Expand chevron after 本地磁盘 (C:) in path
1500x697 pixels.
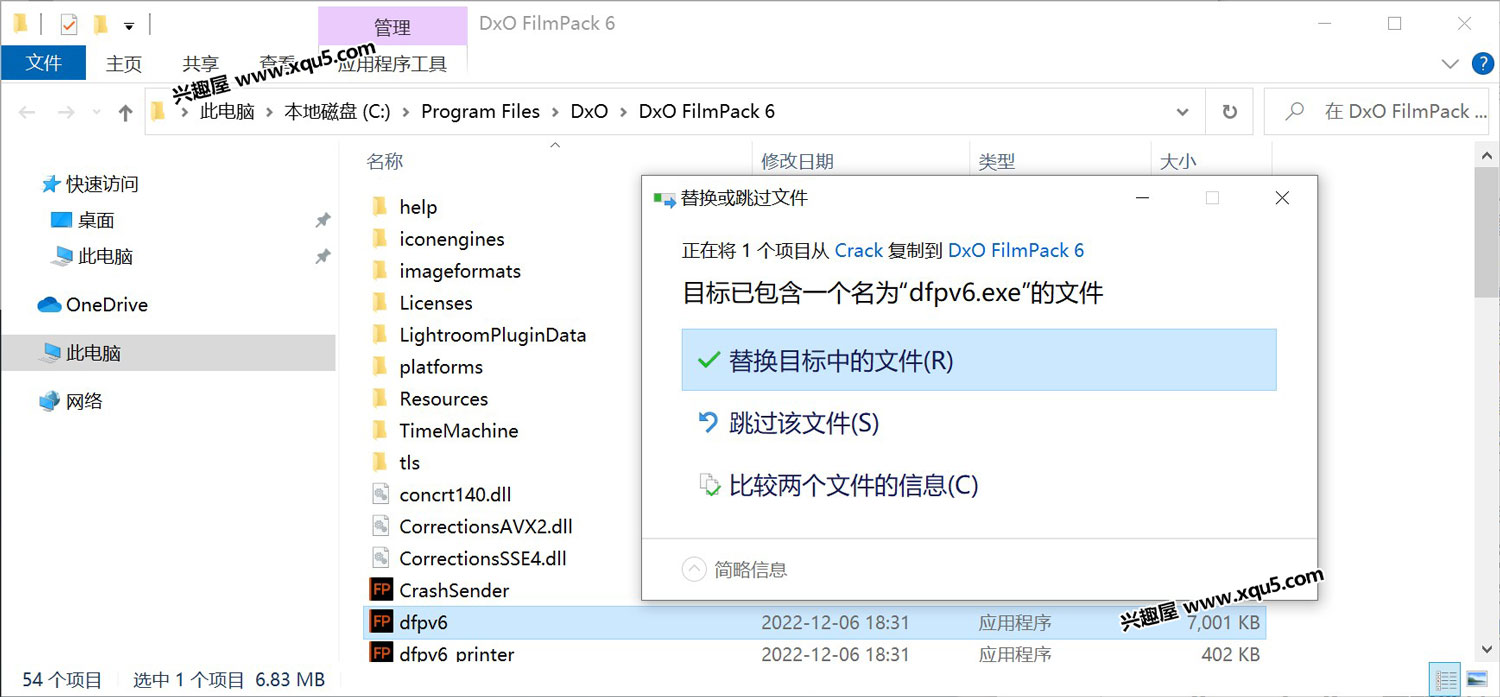pos(406,112)
